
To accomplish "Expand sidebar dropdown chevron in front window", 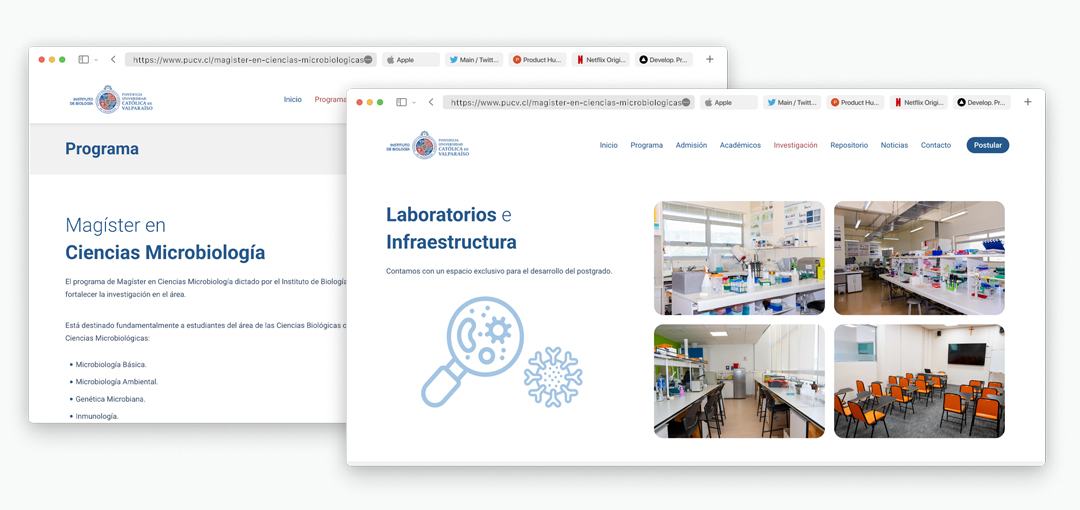I will [414, 103].
